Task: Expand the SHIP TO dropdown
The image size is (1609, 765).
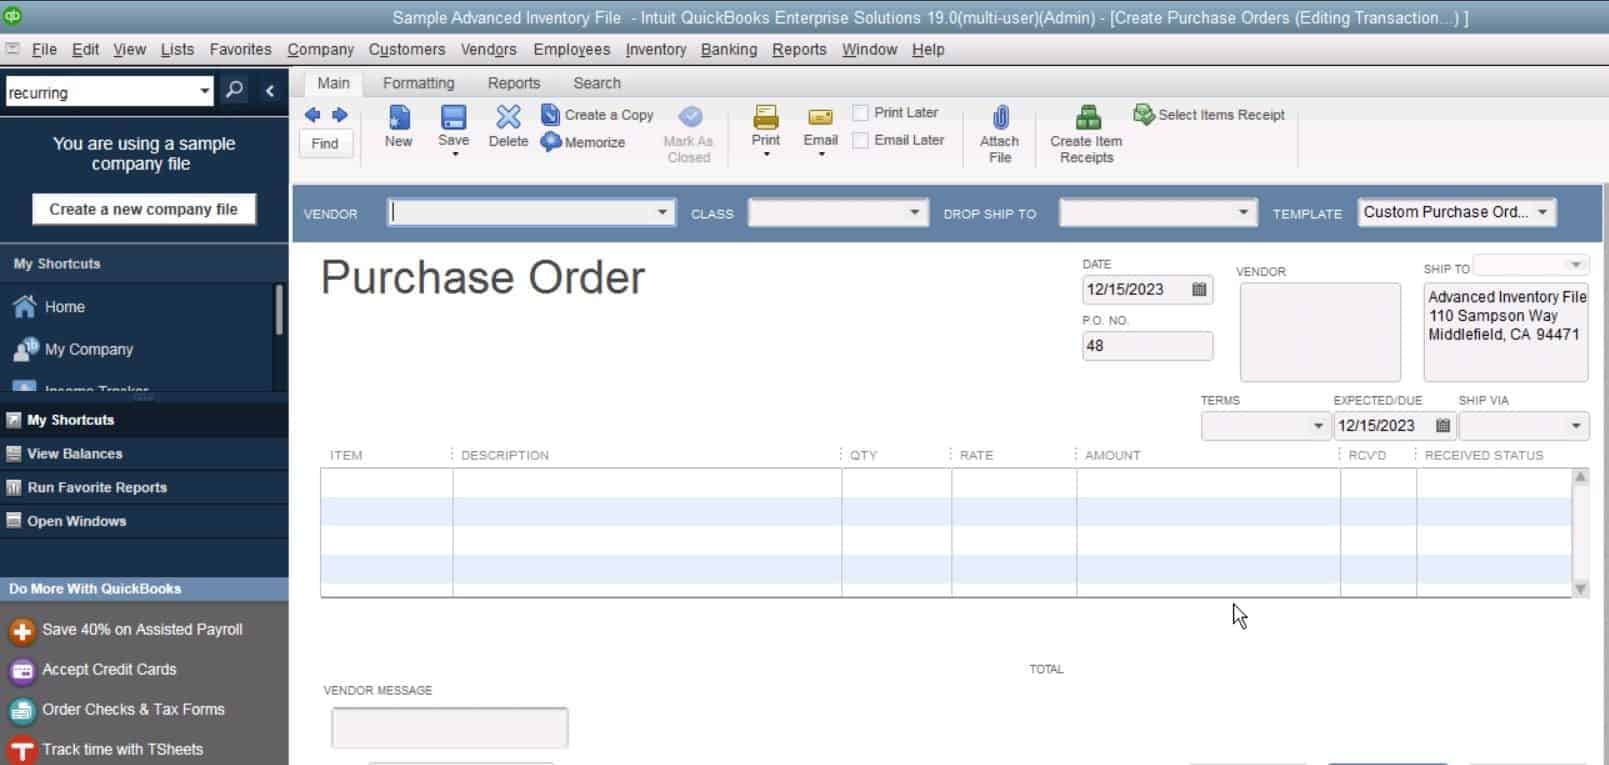Action: click(1576, 265)
